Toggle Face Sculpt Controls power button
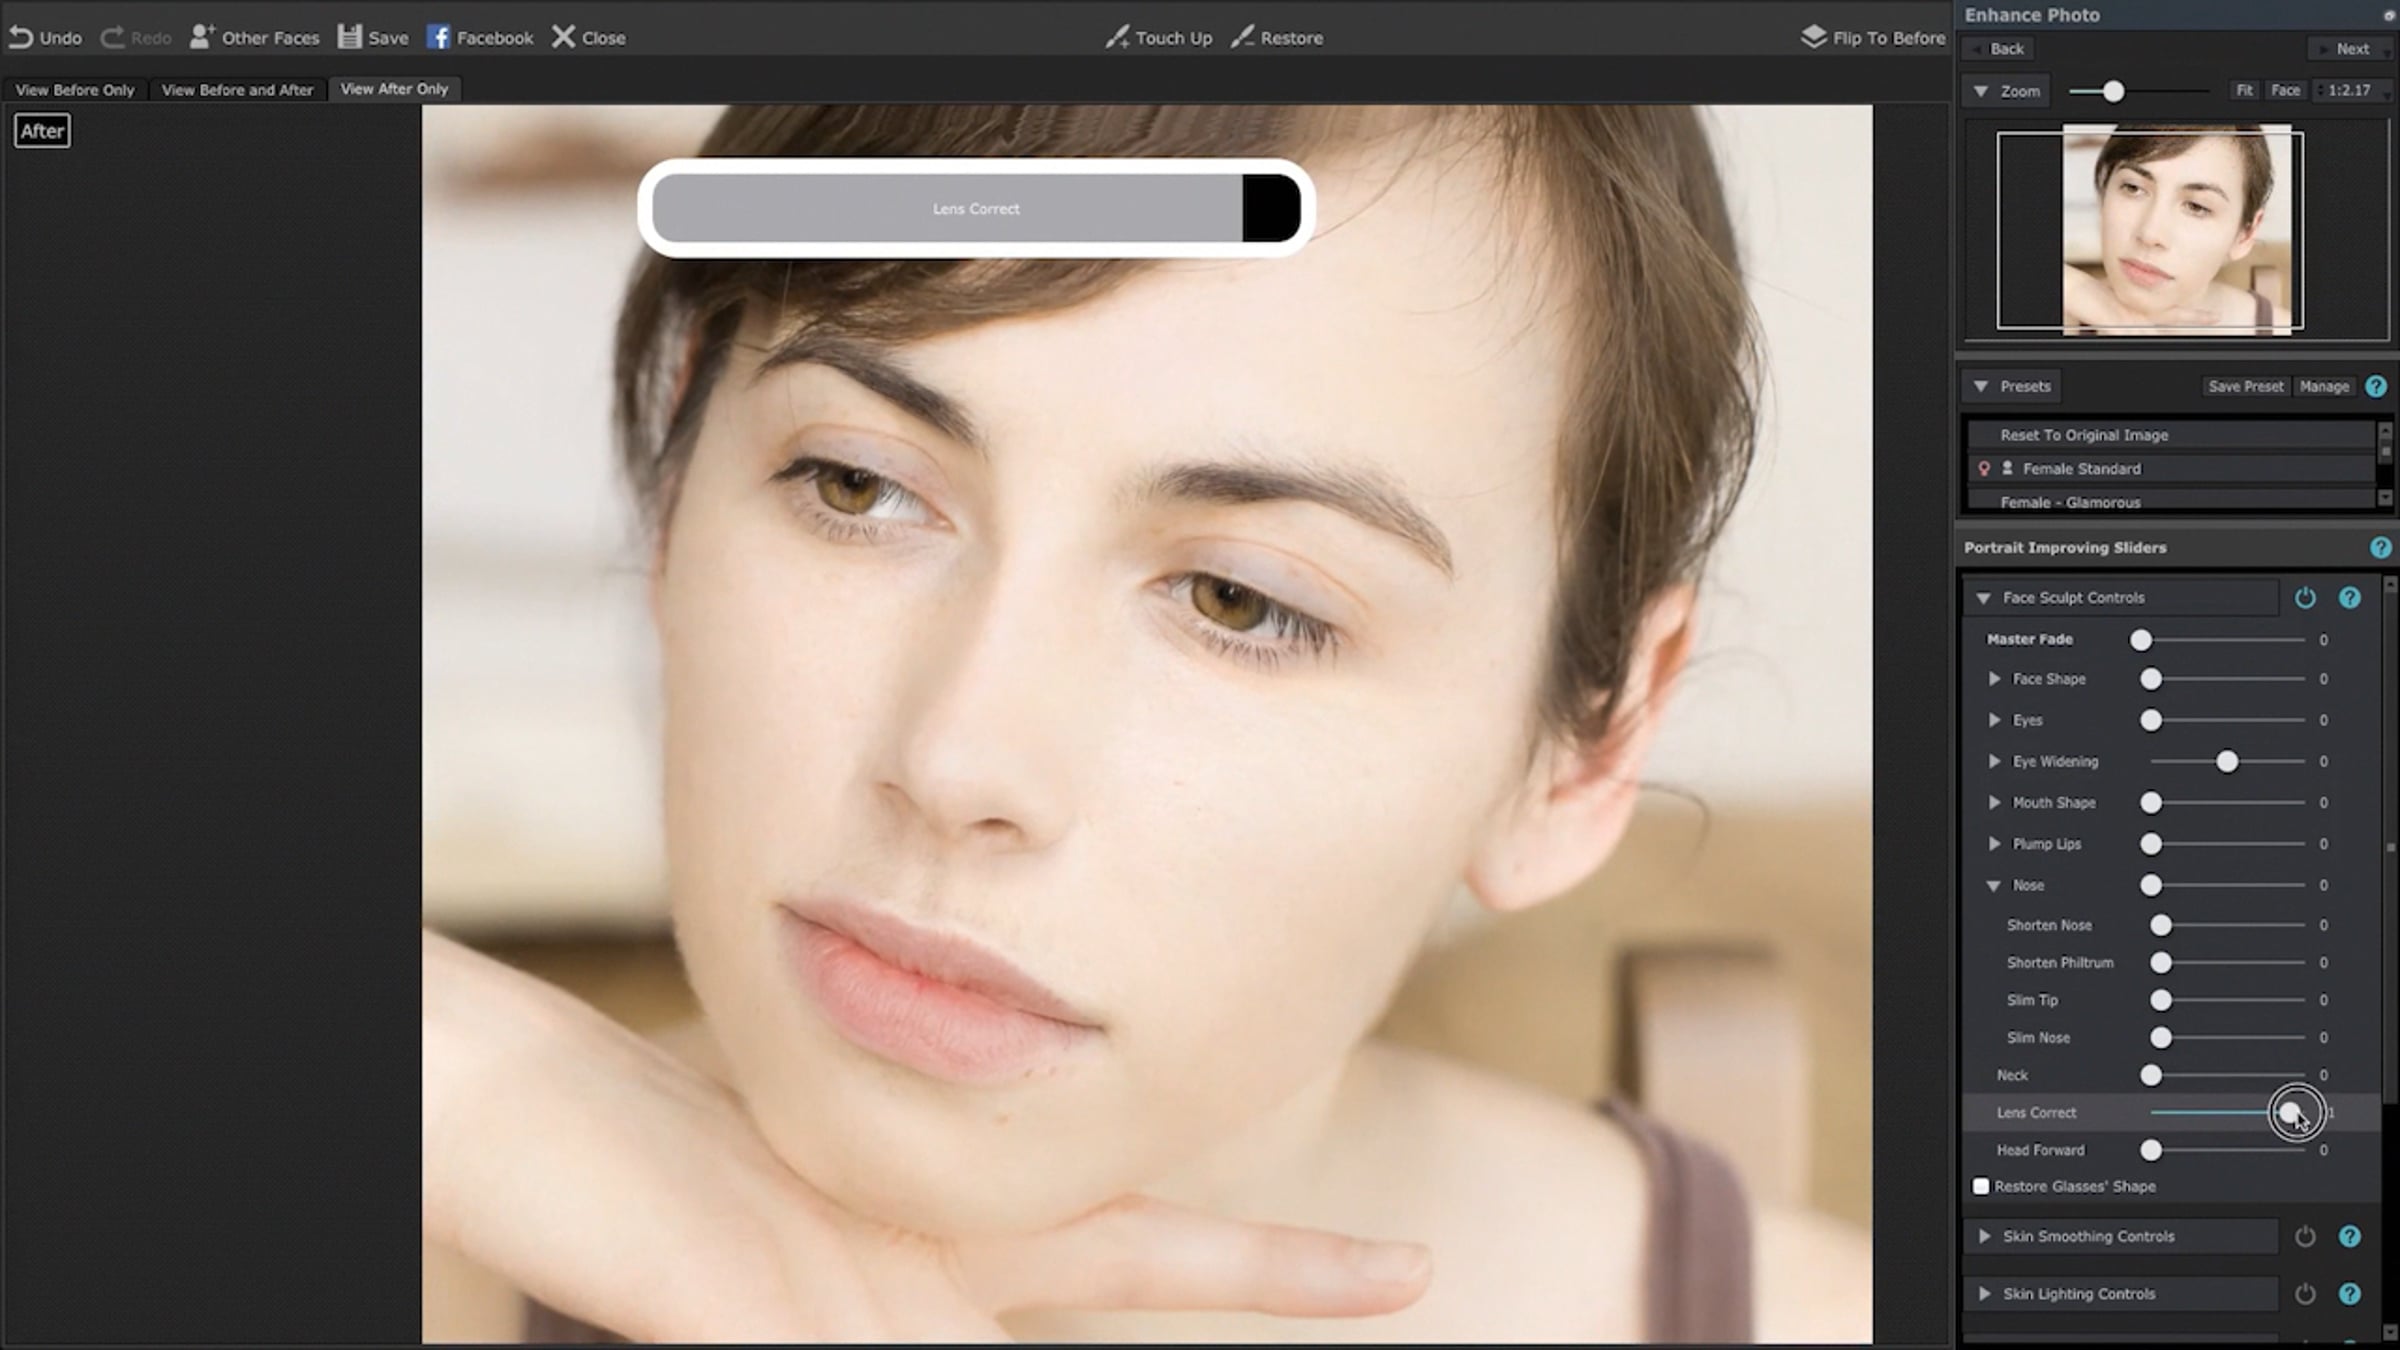 click(2305, 598)
